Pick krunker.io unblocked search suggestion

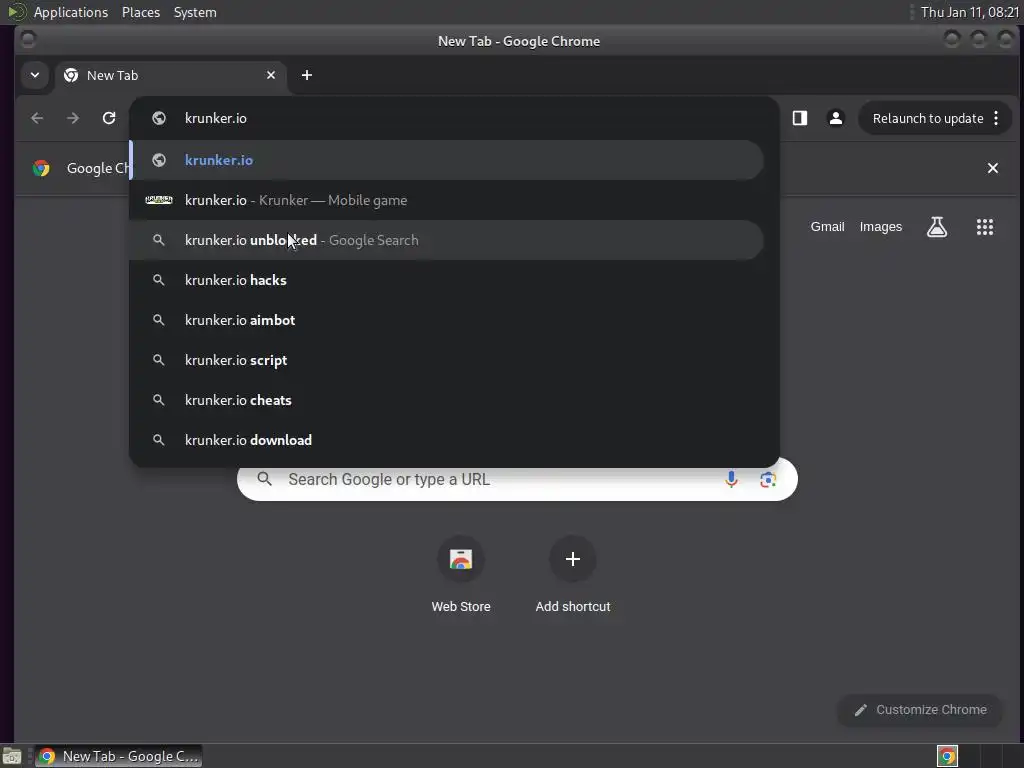pyautogui.click(x=447, y=240)
